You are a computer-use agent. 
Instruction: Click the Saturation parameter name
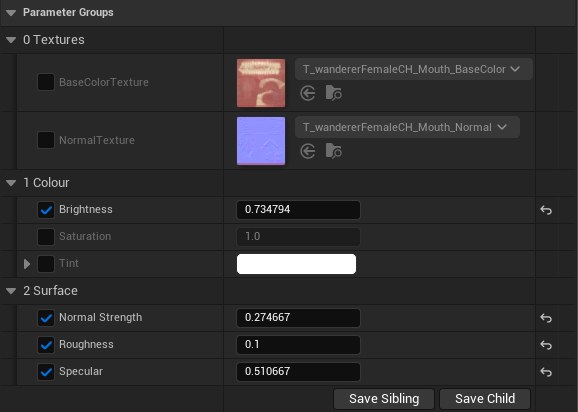click(85, 236)
